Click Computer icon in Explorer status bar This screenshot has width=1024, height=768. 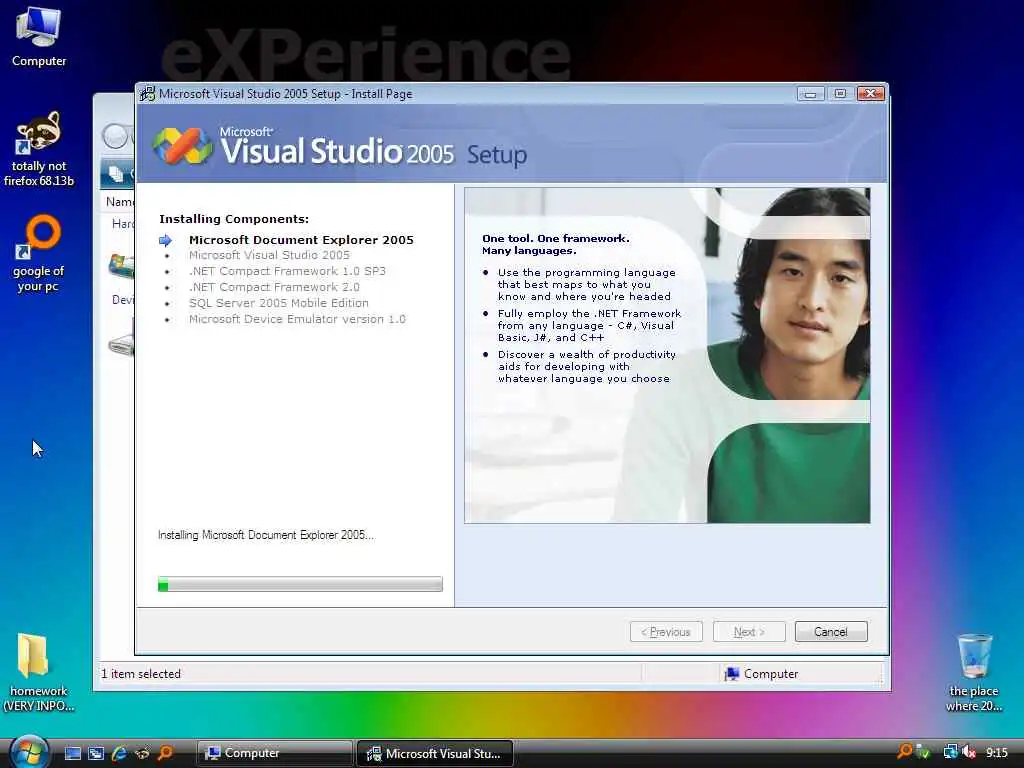tap(731, 673)
